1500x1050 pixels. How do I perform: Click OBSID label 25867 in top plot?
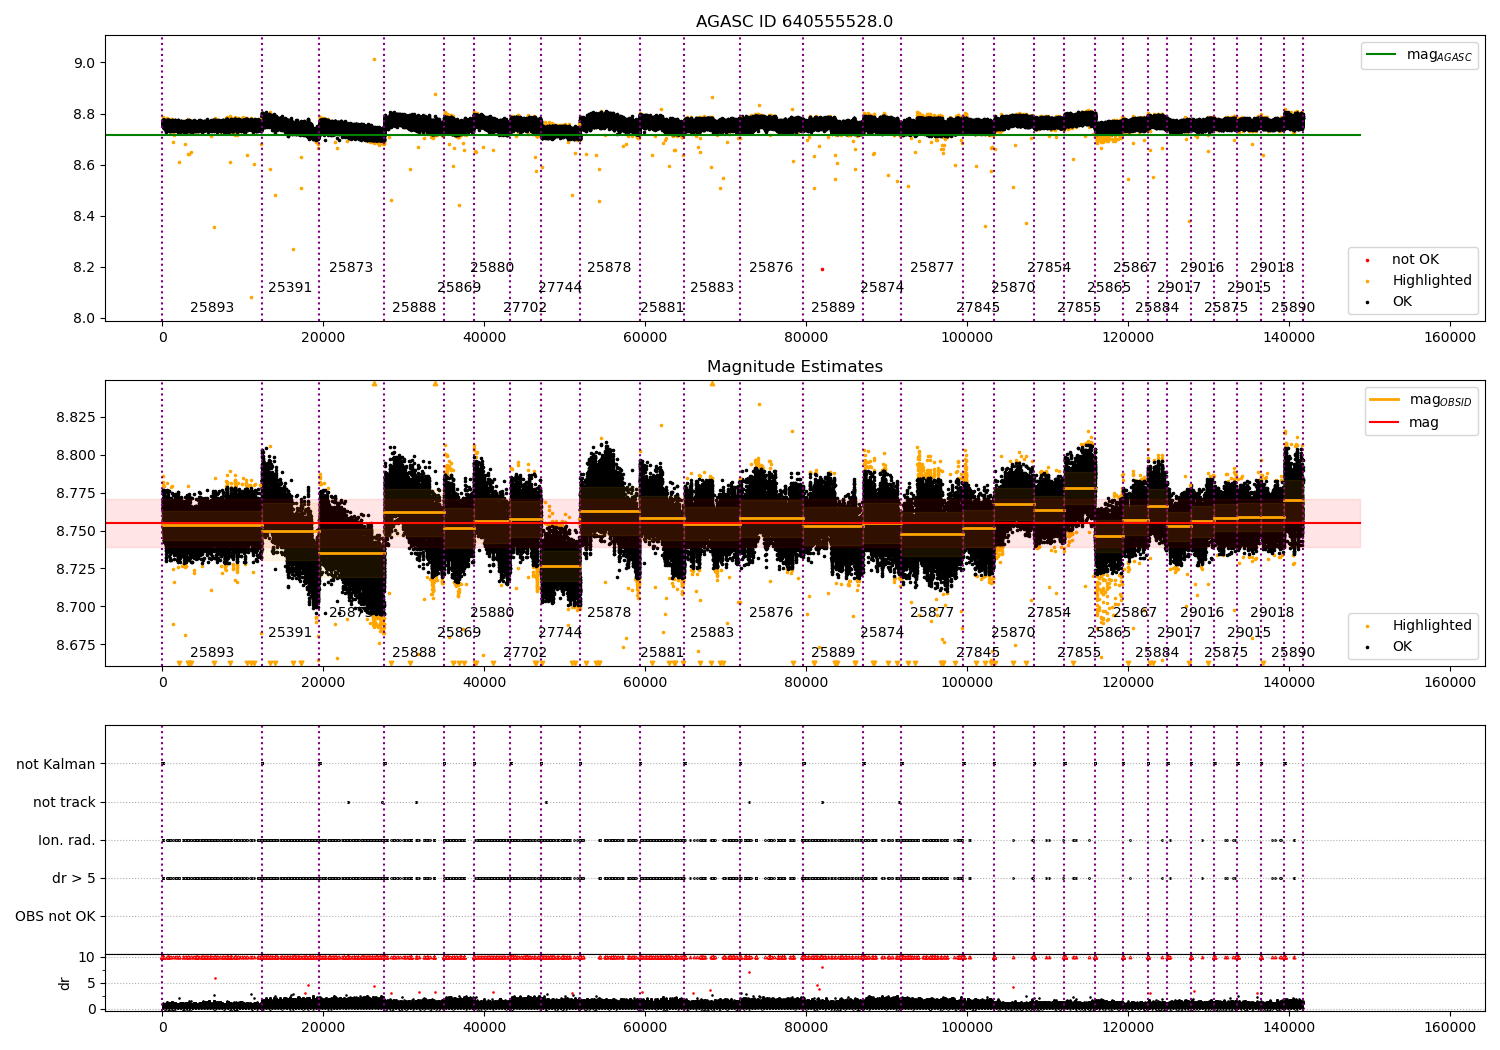tap(1135, 268)
